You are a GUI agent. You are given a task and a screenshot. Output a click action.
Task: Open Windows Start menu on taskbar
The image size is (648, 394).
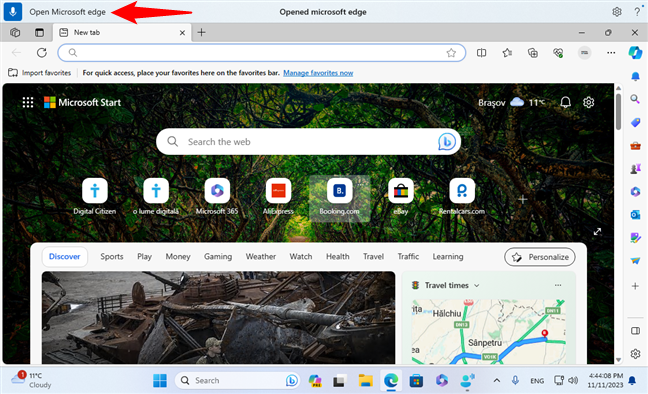[160, 380]
